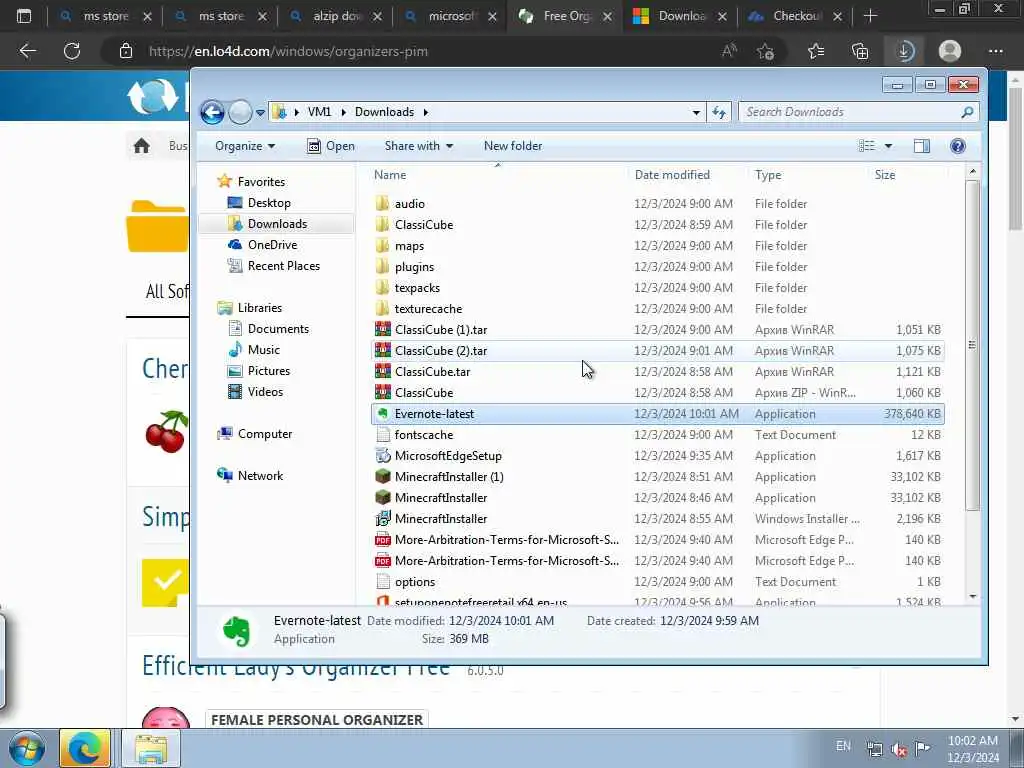Click Edge address bar URL
Screen dimensions: 1024x768
point(288,51)
